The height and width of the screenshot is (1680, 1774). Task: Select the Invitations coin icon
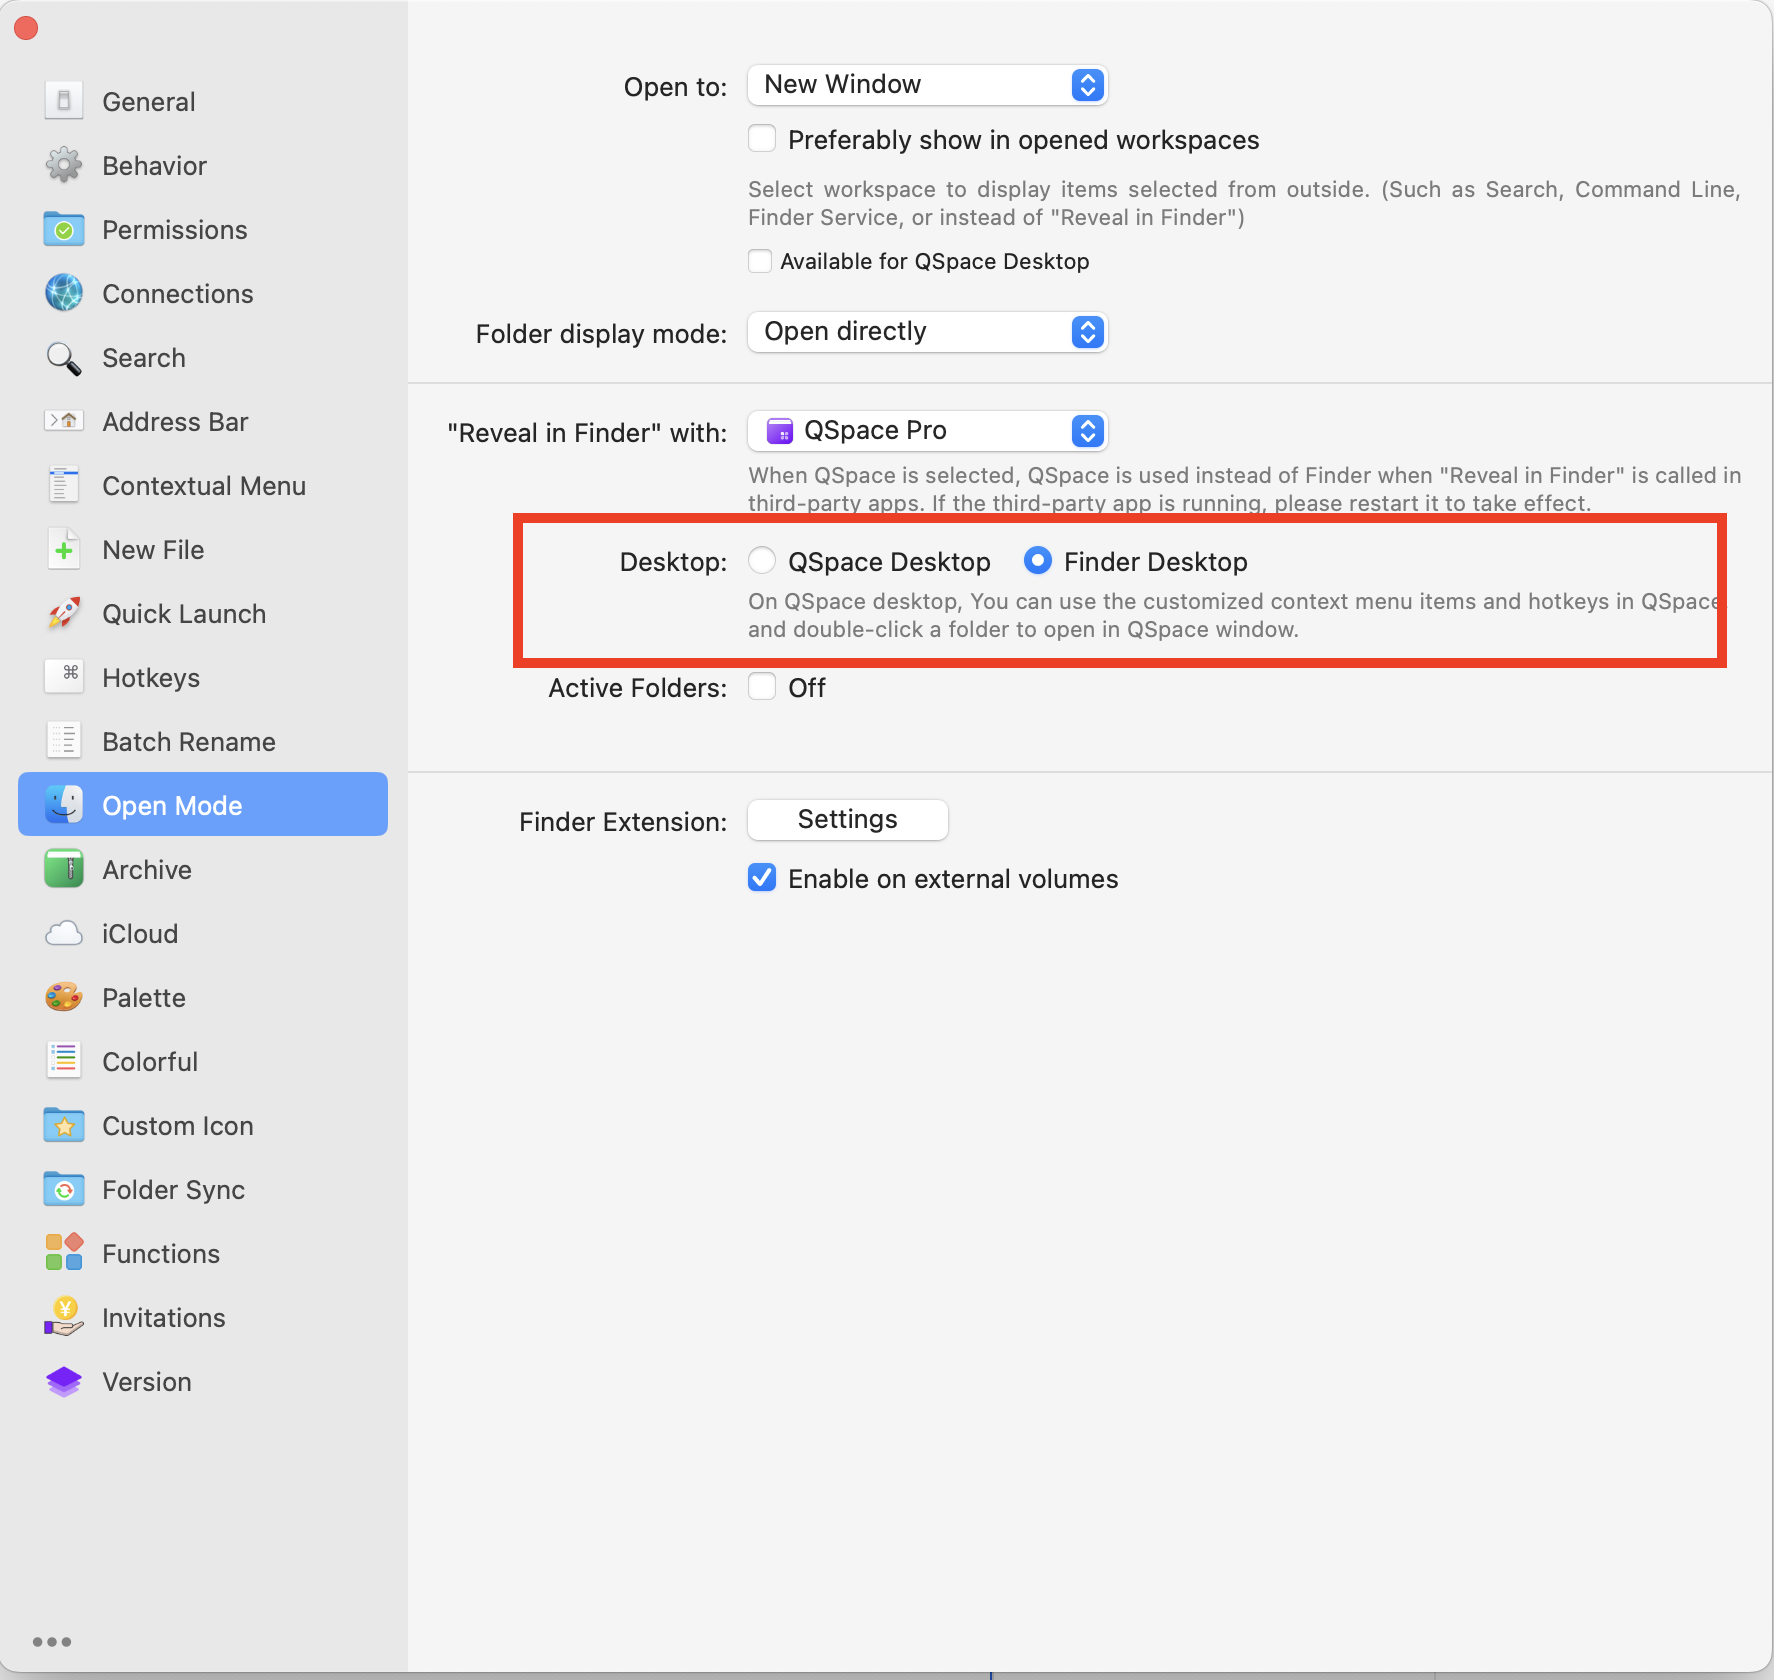click(x=64, y=1317)
